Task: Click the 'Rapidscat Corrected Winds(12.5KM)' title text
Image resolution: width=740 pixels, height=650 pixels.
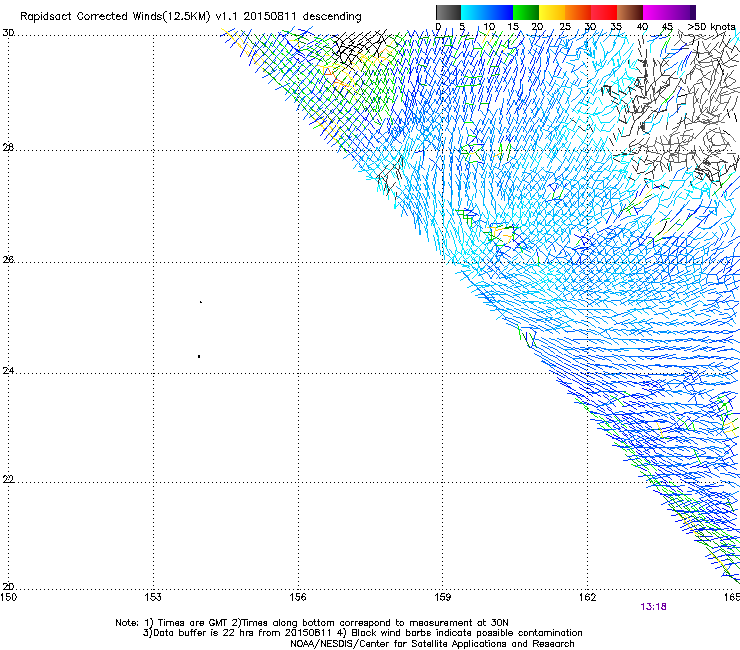Action: coord(115,17)
